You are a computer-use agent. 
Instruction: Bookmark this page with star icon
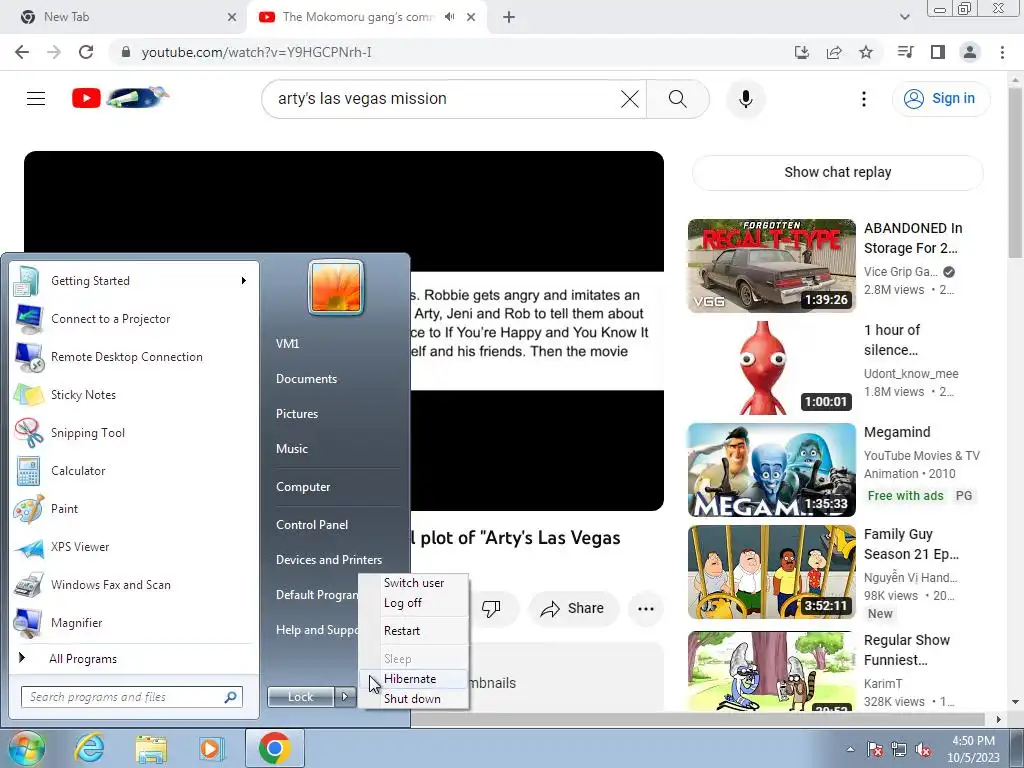pyautogui.click(x=866, y=52)
